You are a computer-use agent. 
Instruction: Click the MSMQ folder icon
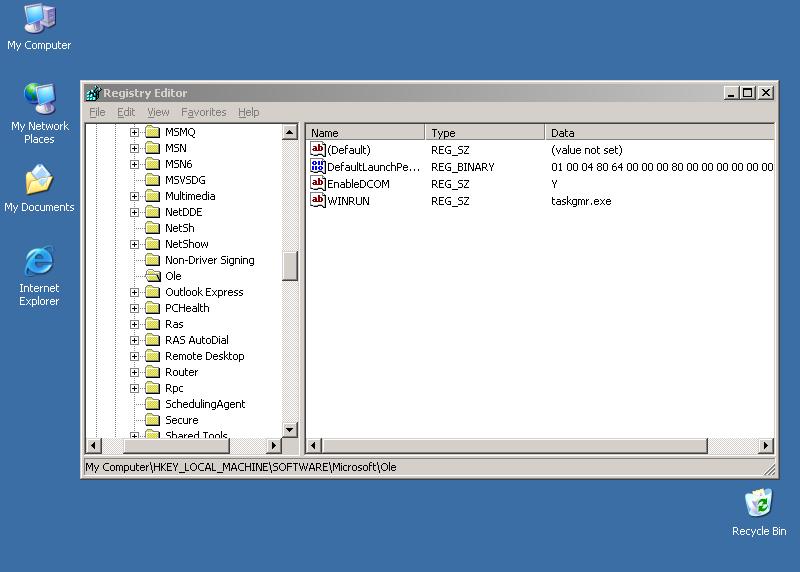[x=153, y=132]
